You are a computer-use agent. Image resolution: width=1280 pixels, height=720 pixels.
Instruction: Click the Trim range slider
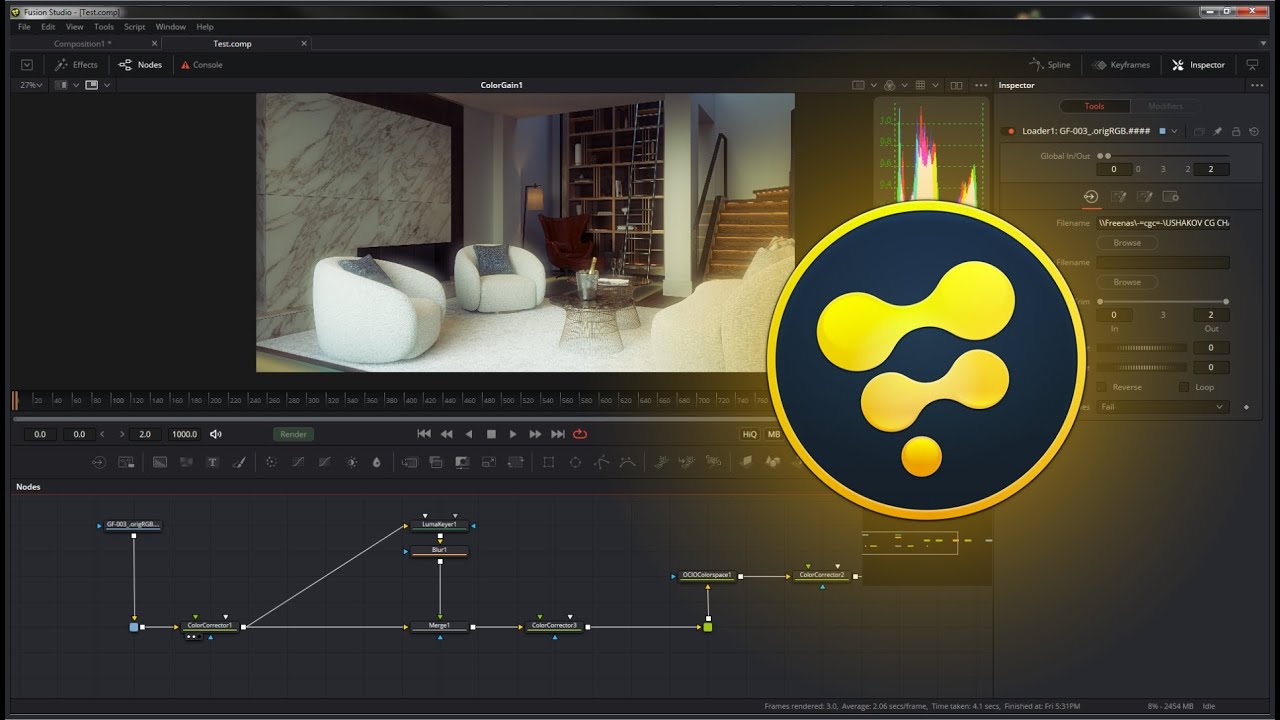1163,301
